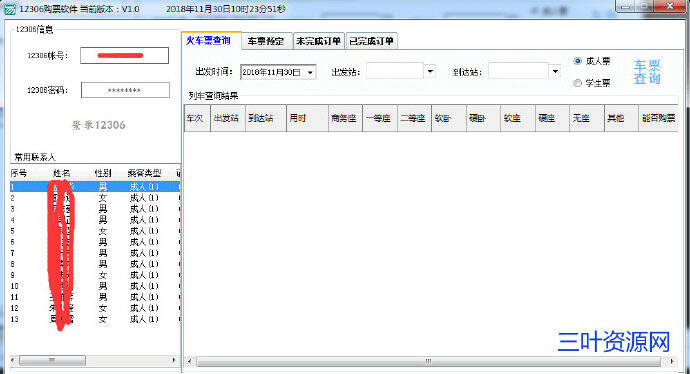Focus the 12306密码 input field
This screenshot has width=690, height=374.
(x=125, y=90)
